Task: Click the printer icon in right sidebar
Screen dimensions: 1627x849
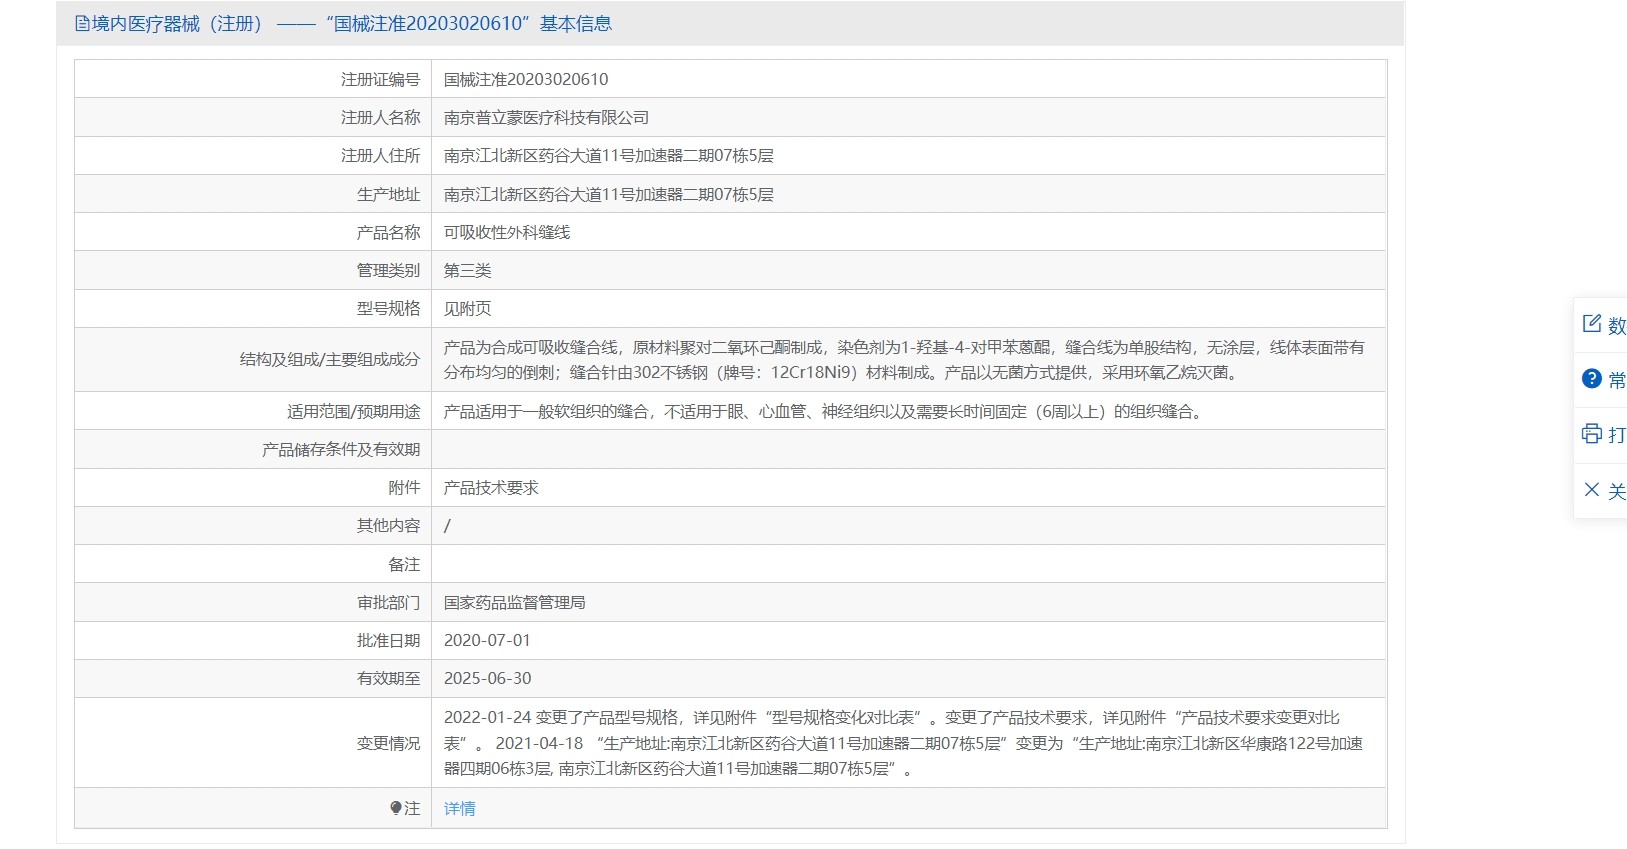Action: point(1592,433)
